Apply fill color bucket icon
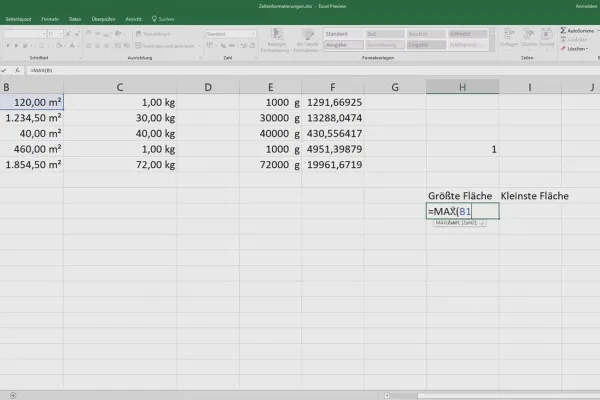 click(x=59, y=46)
